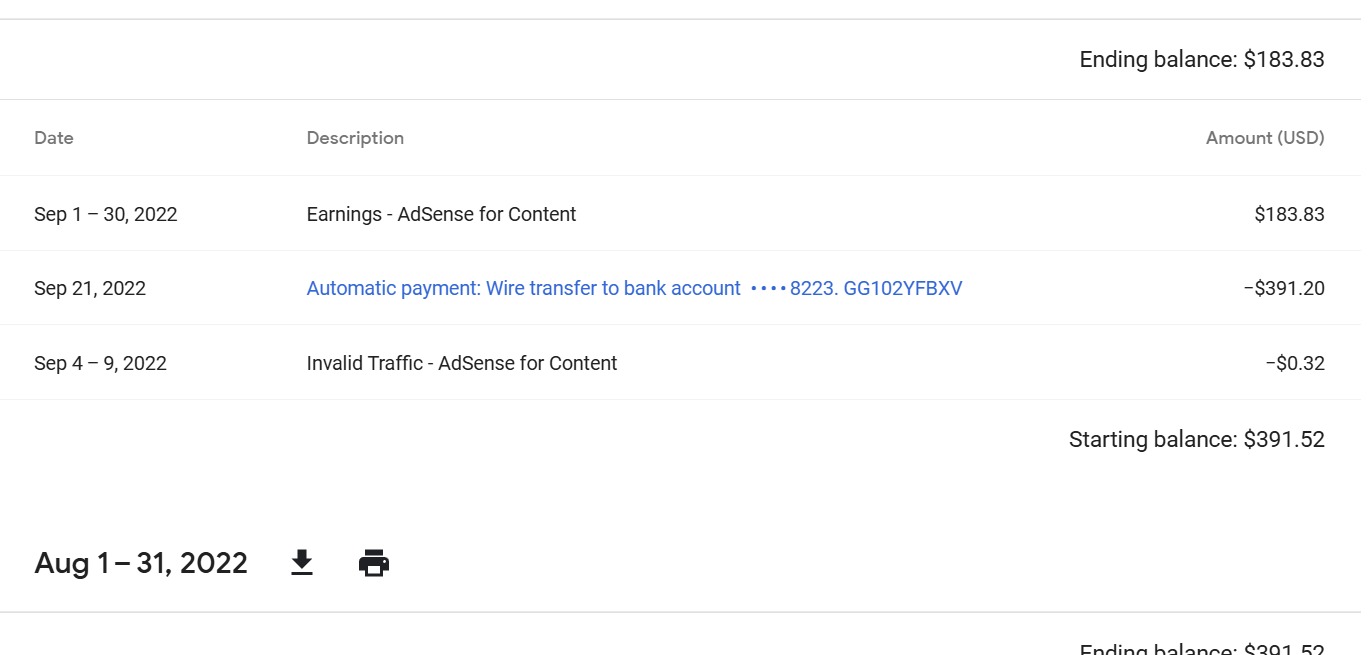This screenshot has width=1372, height=655.
Task: Click the −$0.32 invalid traffic amount
Action: pyautogui.click(x=1295, y=363)
